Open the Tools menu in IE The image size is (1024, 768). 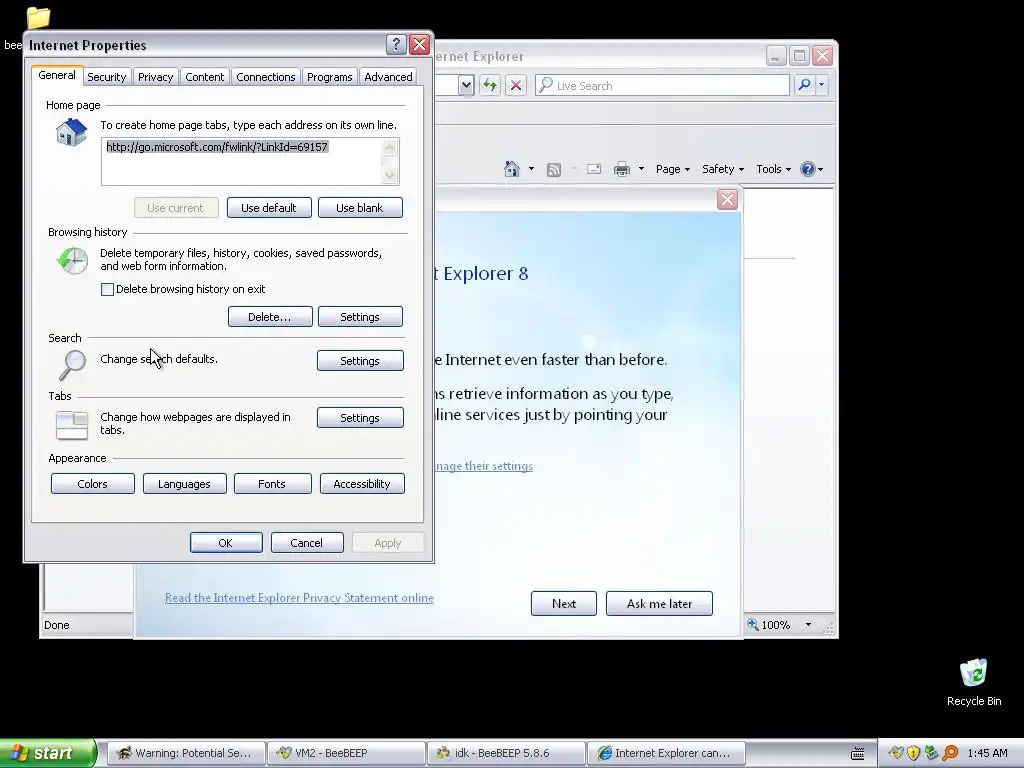(x=773, y=169)
